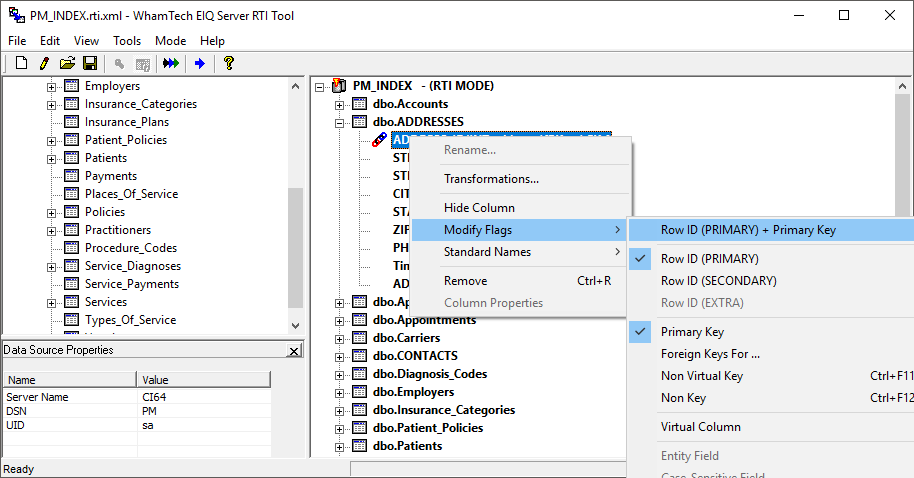
Task: Collapse the PM_INDEX root node
Action: pyautogui.click(x=319, y=87)
